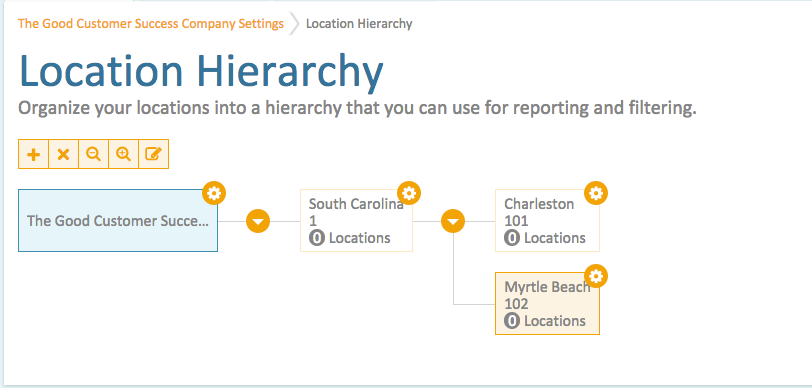Screen dimensions: 812x388
Task: Zoom in the hierarchy with plus magnifier
Action: point(123,154)
